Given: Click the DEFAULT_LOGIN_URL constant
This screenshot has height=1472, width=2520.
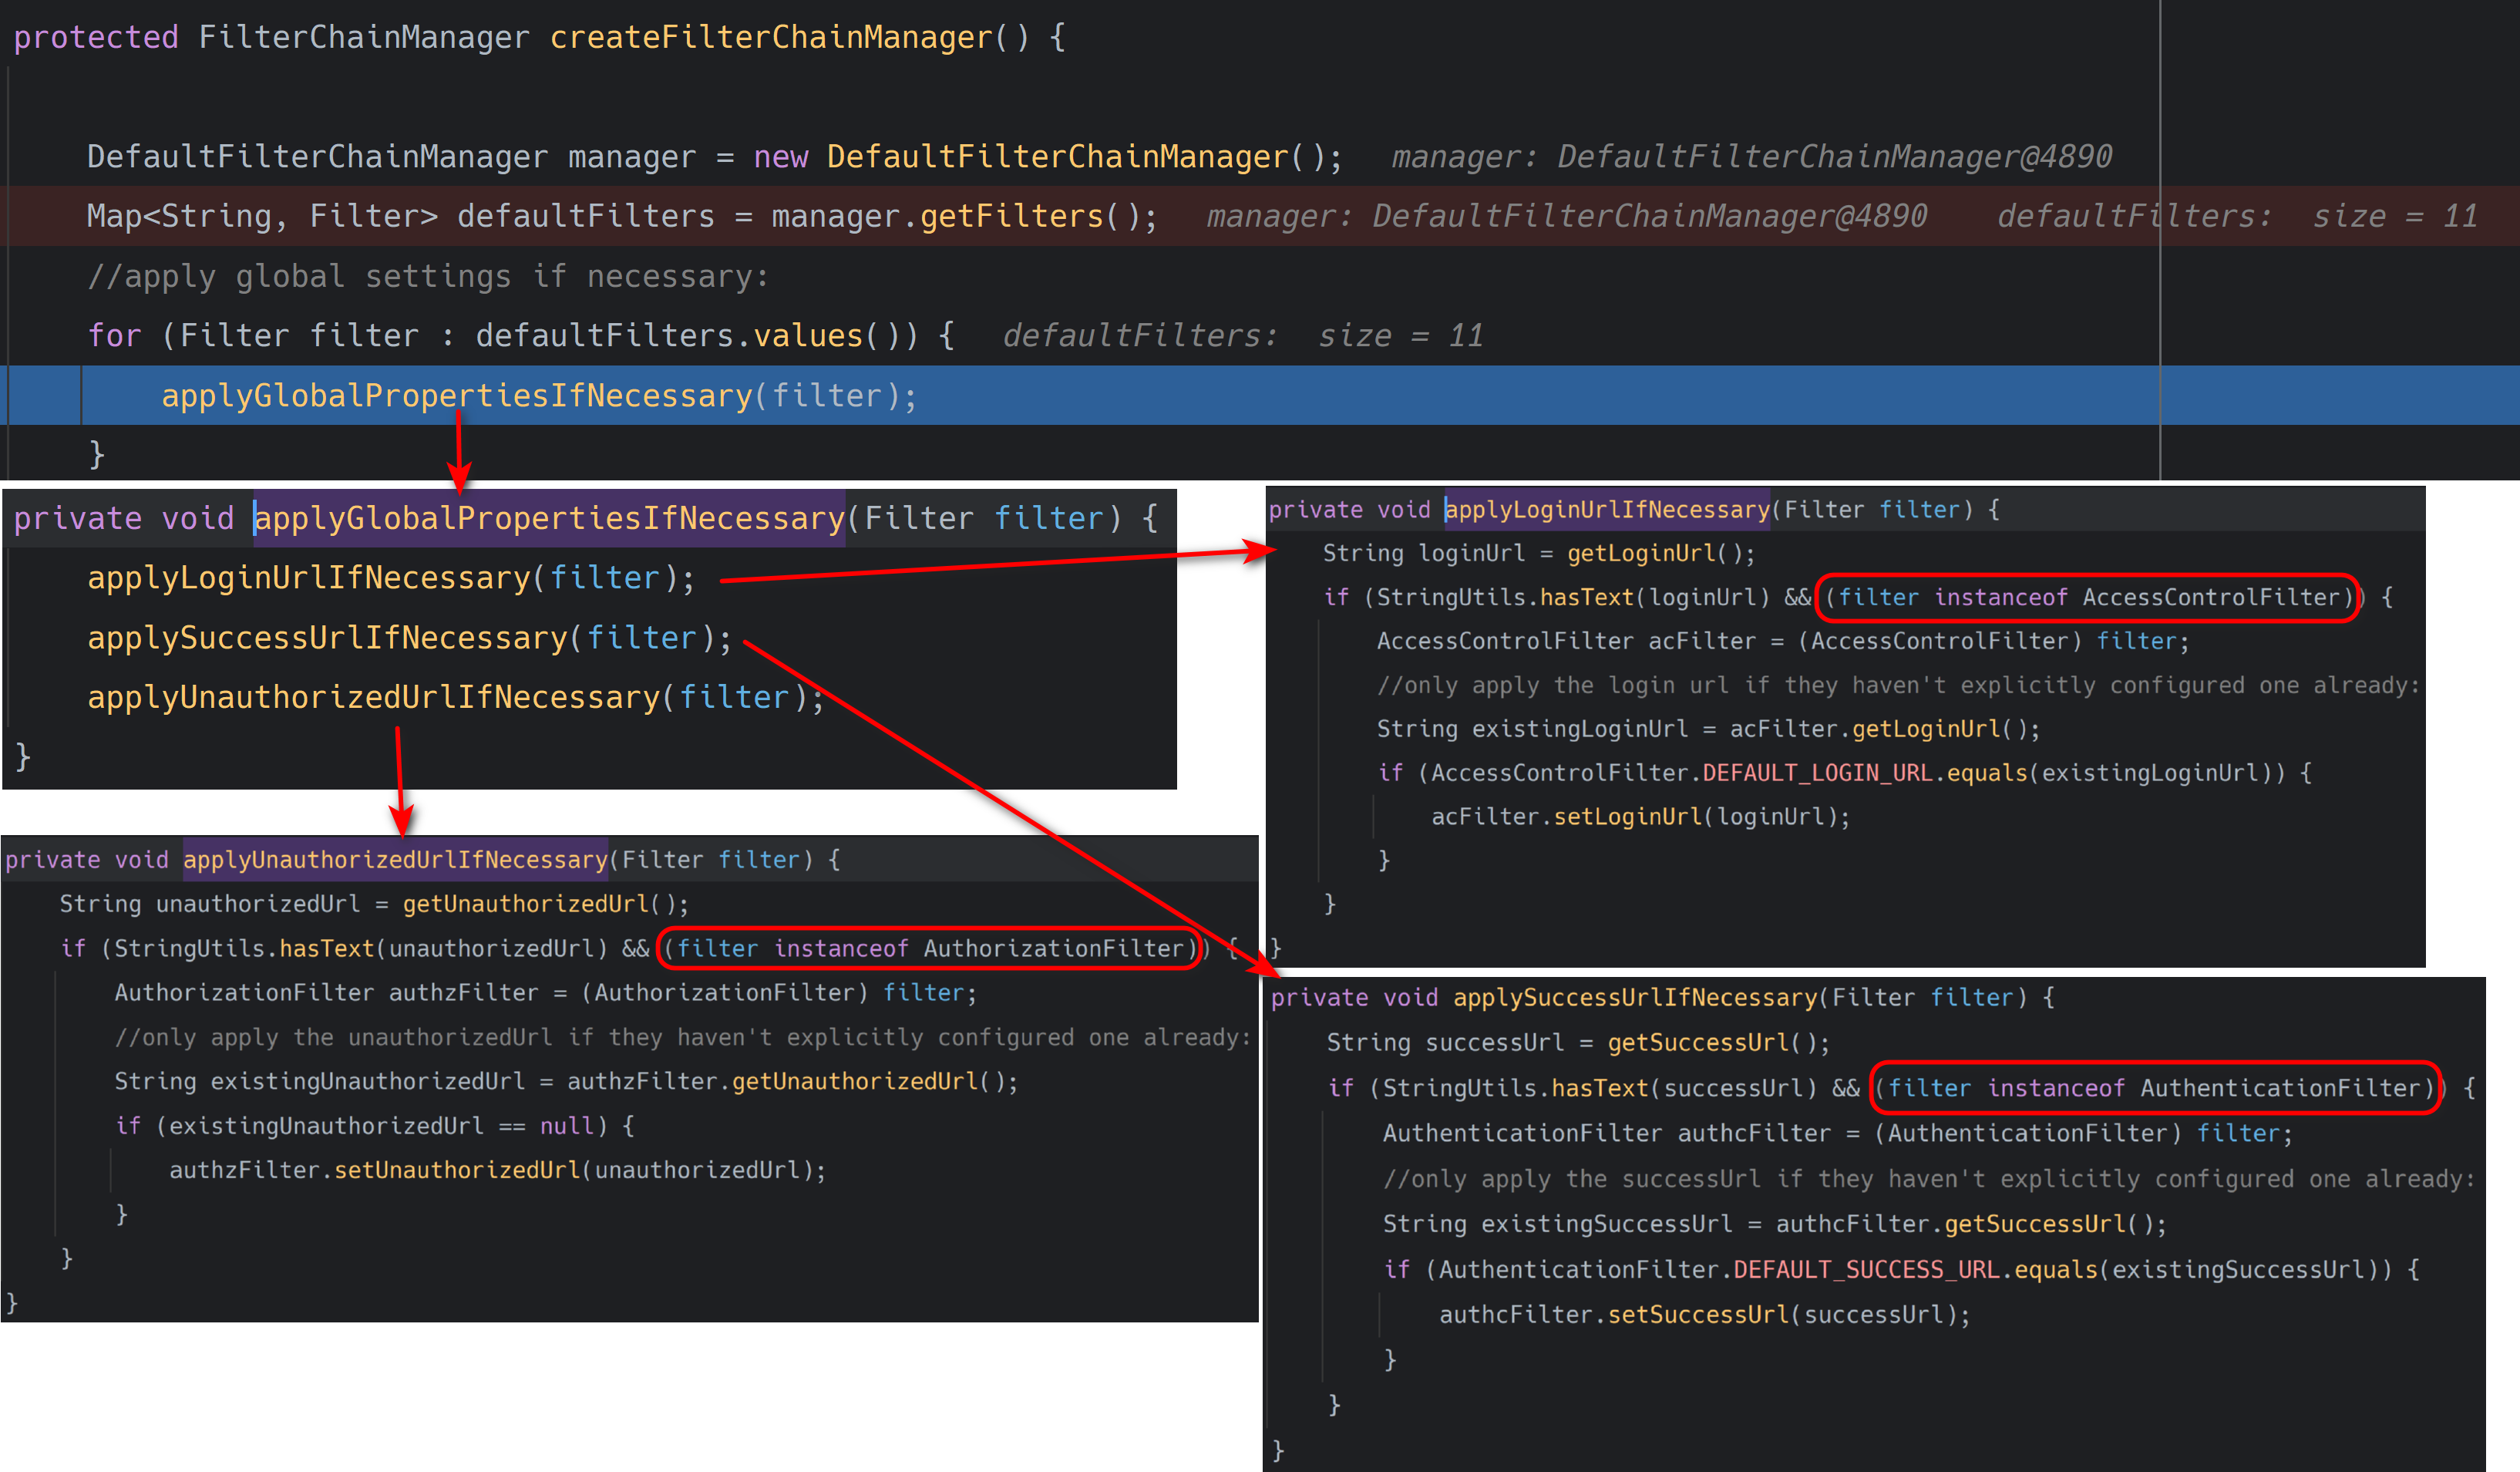Looking at the screenshot, I should 1817,773.
